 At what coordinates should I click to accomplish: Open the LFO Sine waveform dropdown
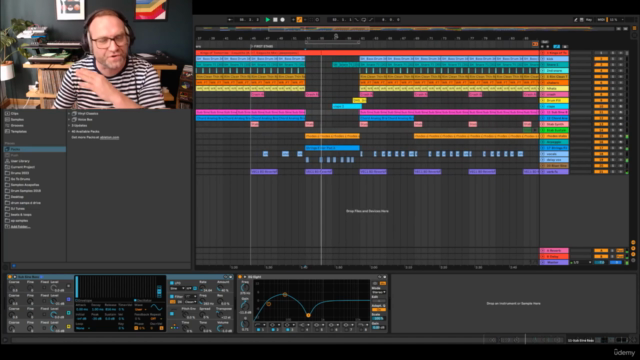point(178,289)
